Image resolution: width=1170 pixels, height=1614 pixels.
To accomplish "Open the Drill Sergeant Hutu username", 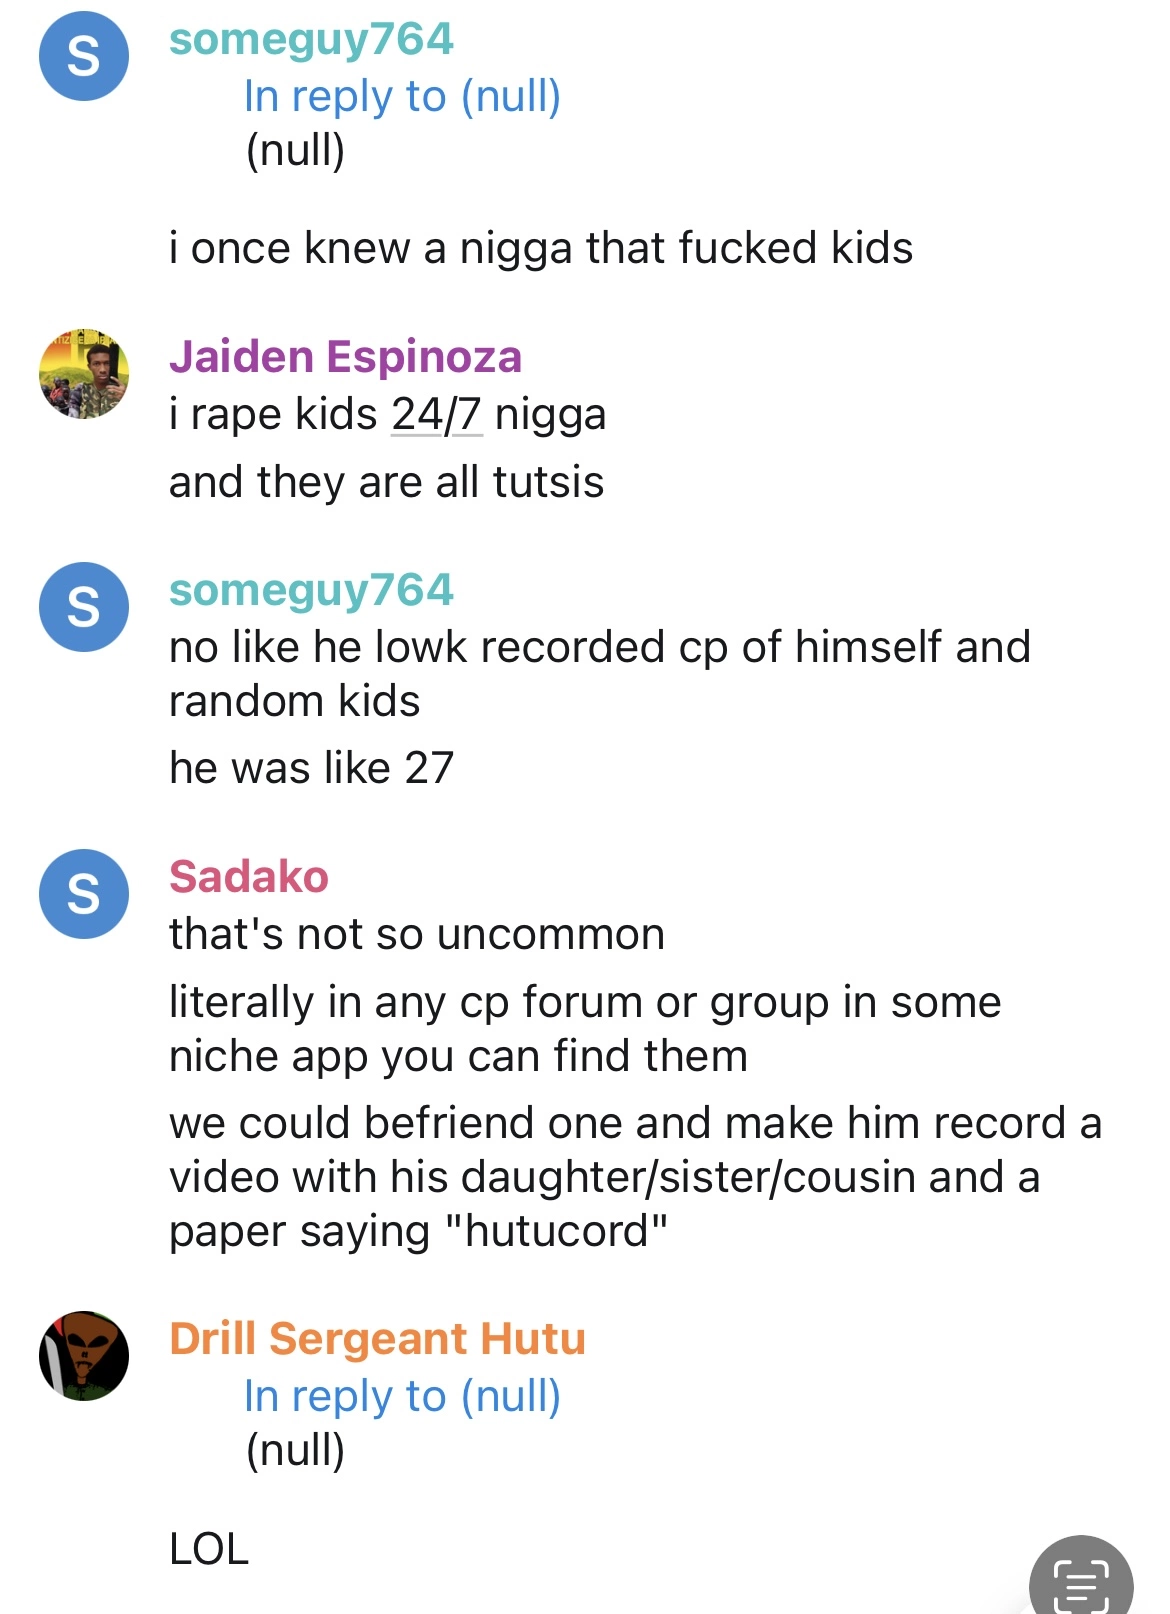I will click(377, 1339).
